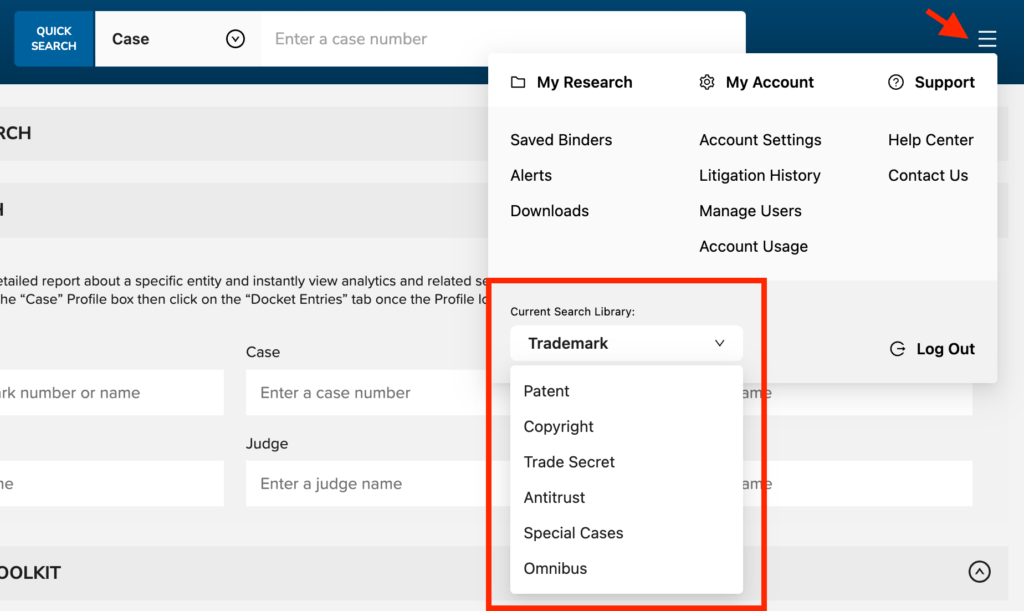Open Manage Users
The image size is (1024, 611).
pos(750,211)
